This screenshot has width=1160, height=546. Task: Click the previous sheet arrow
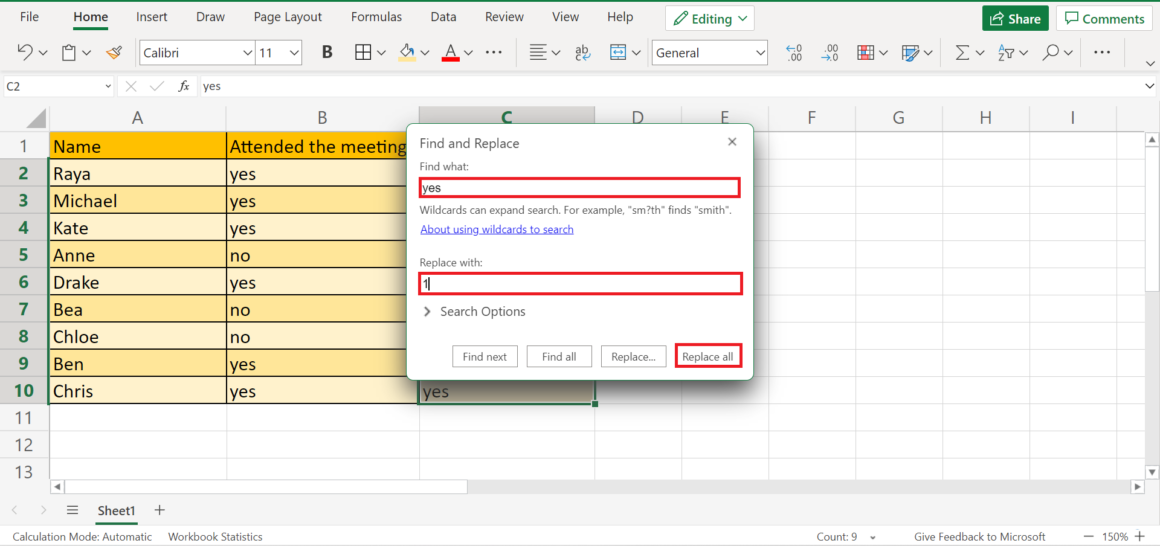tap(16, 510)
